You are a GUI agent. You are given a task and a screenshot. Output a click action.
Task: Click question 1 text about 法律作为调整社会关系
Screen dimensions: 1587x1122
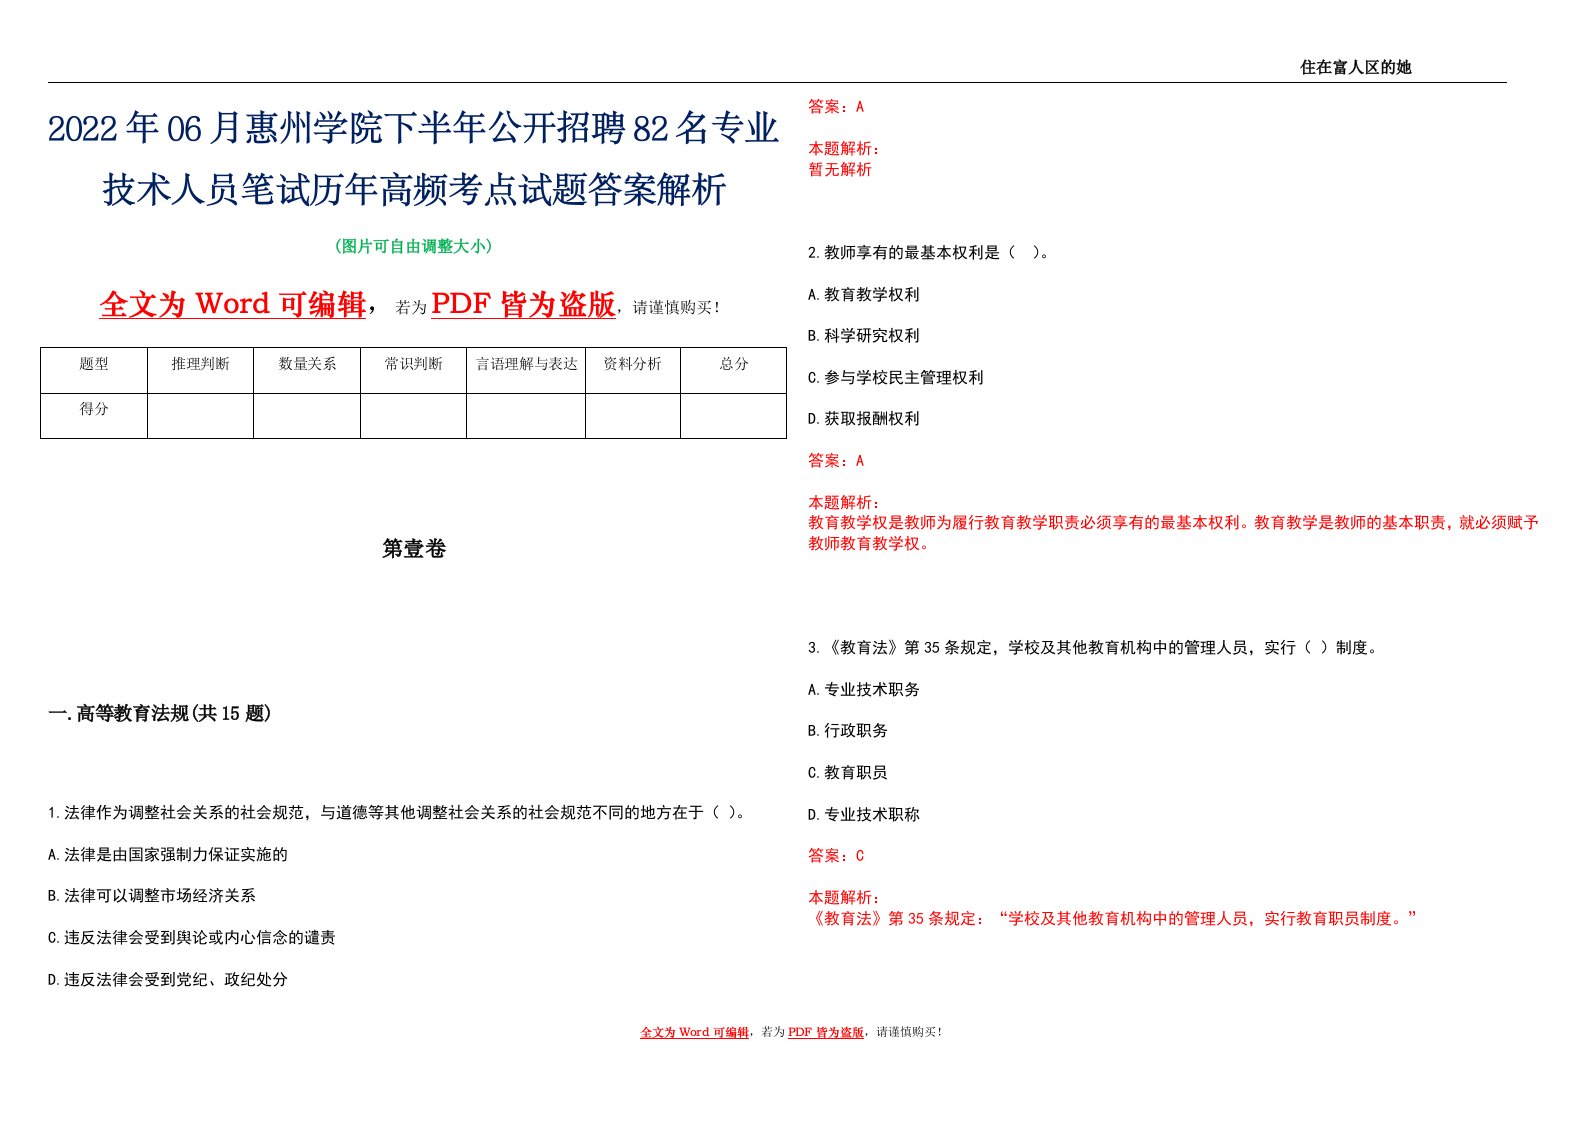(x=398, y=813)
